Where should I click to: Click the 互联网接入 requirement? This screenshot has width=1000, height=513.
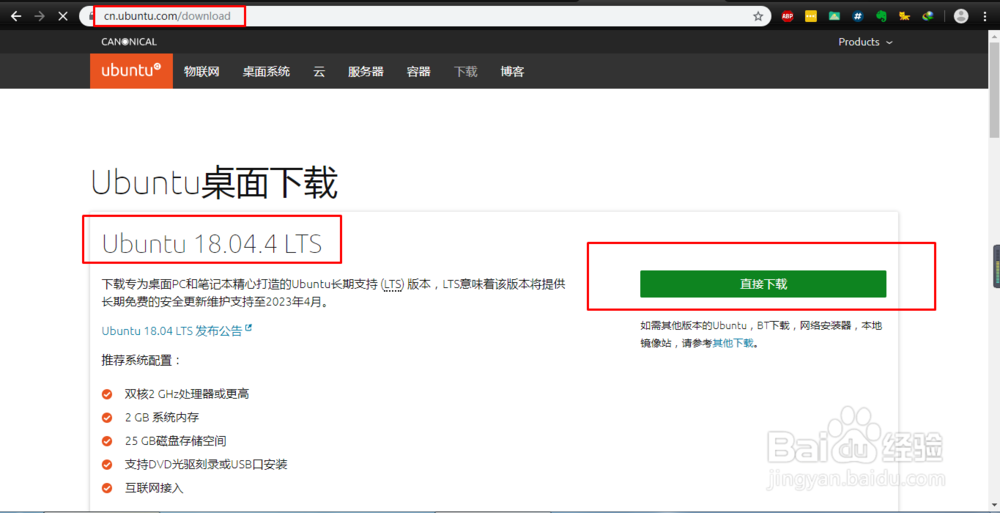[154, 488]
